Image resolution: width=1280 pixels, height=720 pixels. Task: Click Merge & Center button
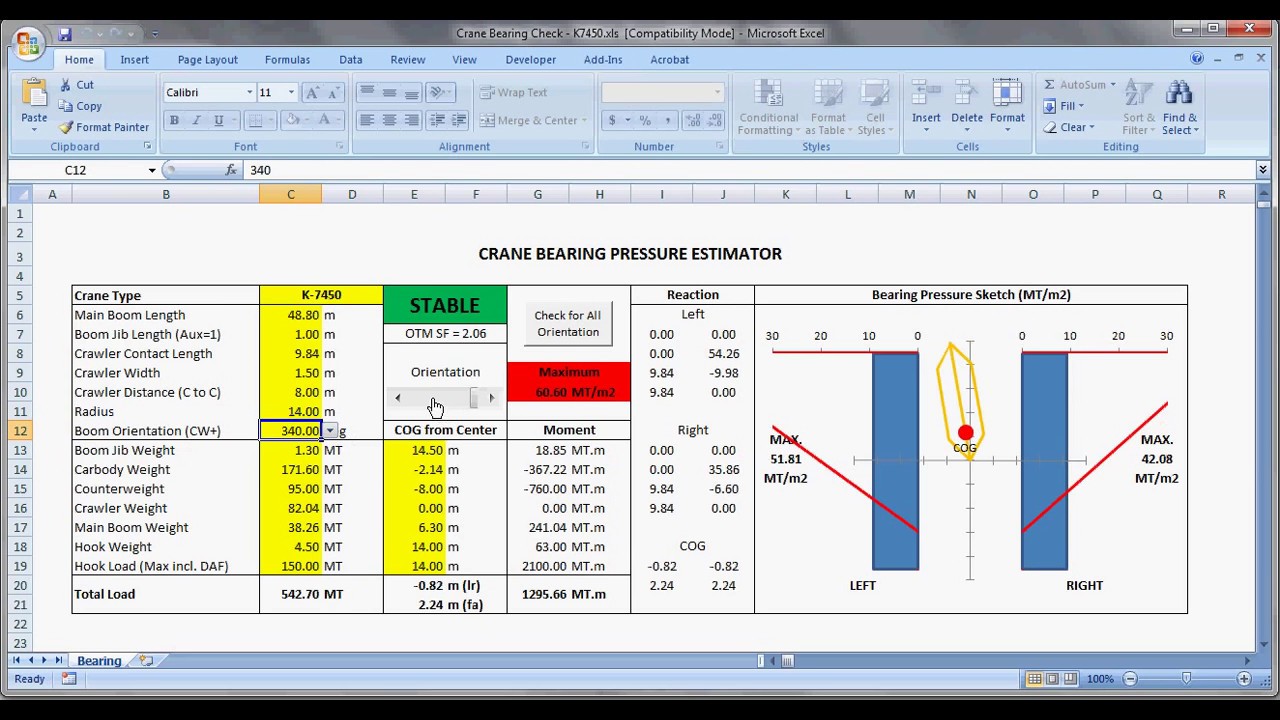534,120
